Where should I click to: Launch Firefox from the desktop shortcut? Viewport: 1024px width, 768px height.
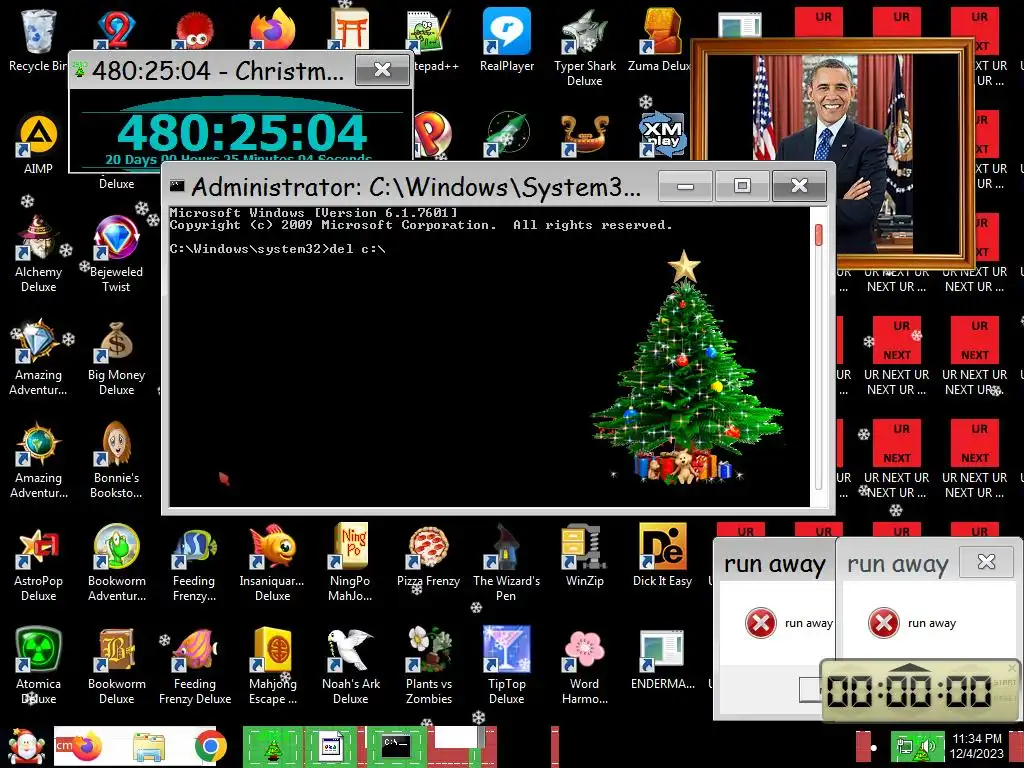tap(272, 29)
